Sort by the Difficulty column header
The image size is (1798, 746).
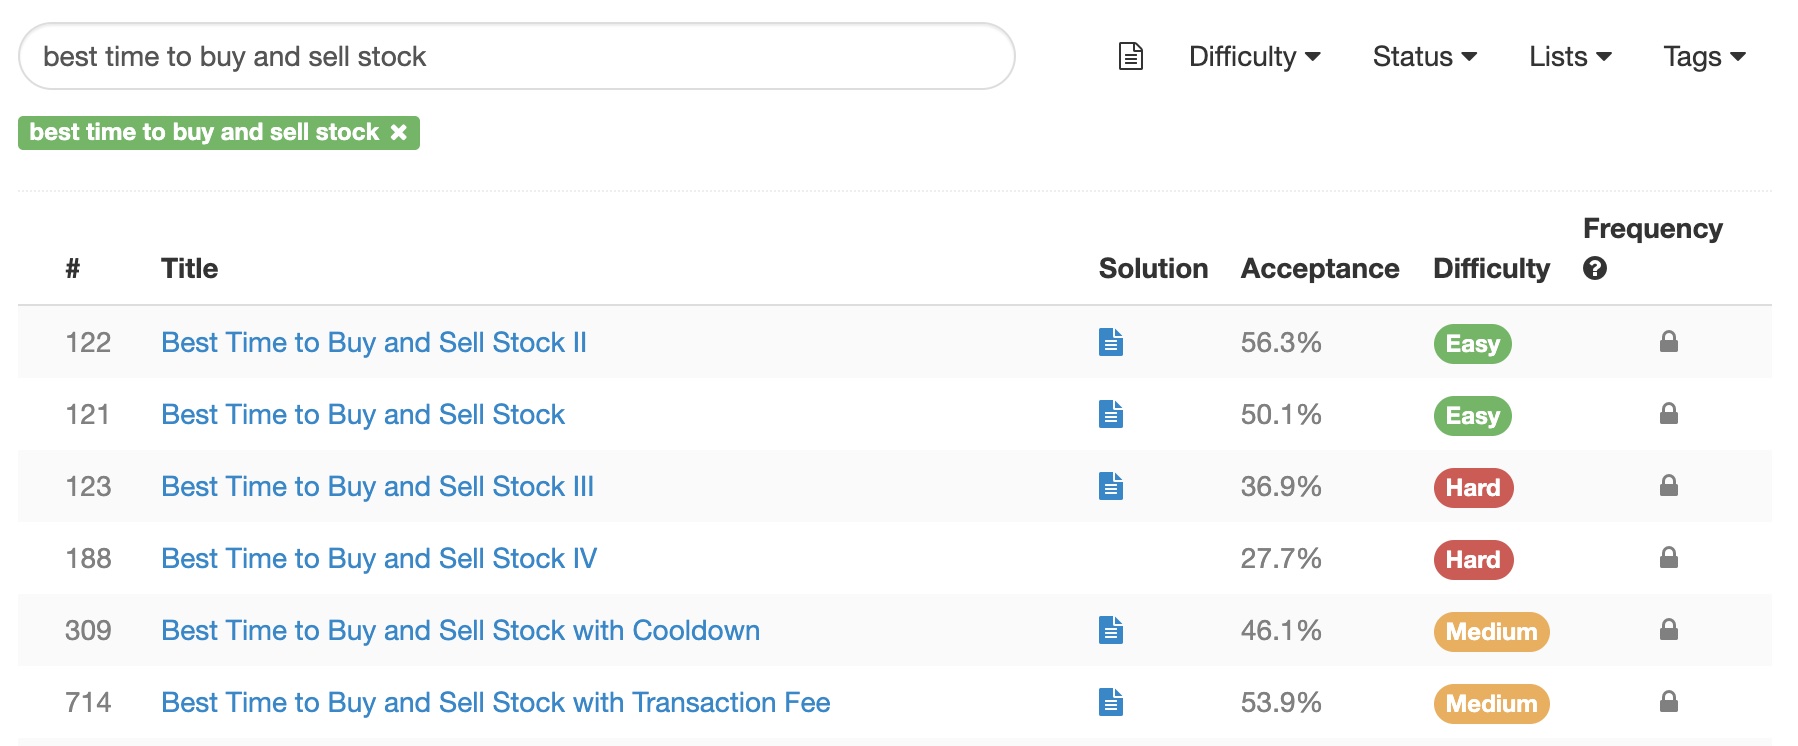coord(1491,268)
